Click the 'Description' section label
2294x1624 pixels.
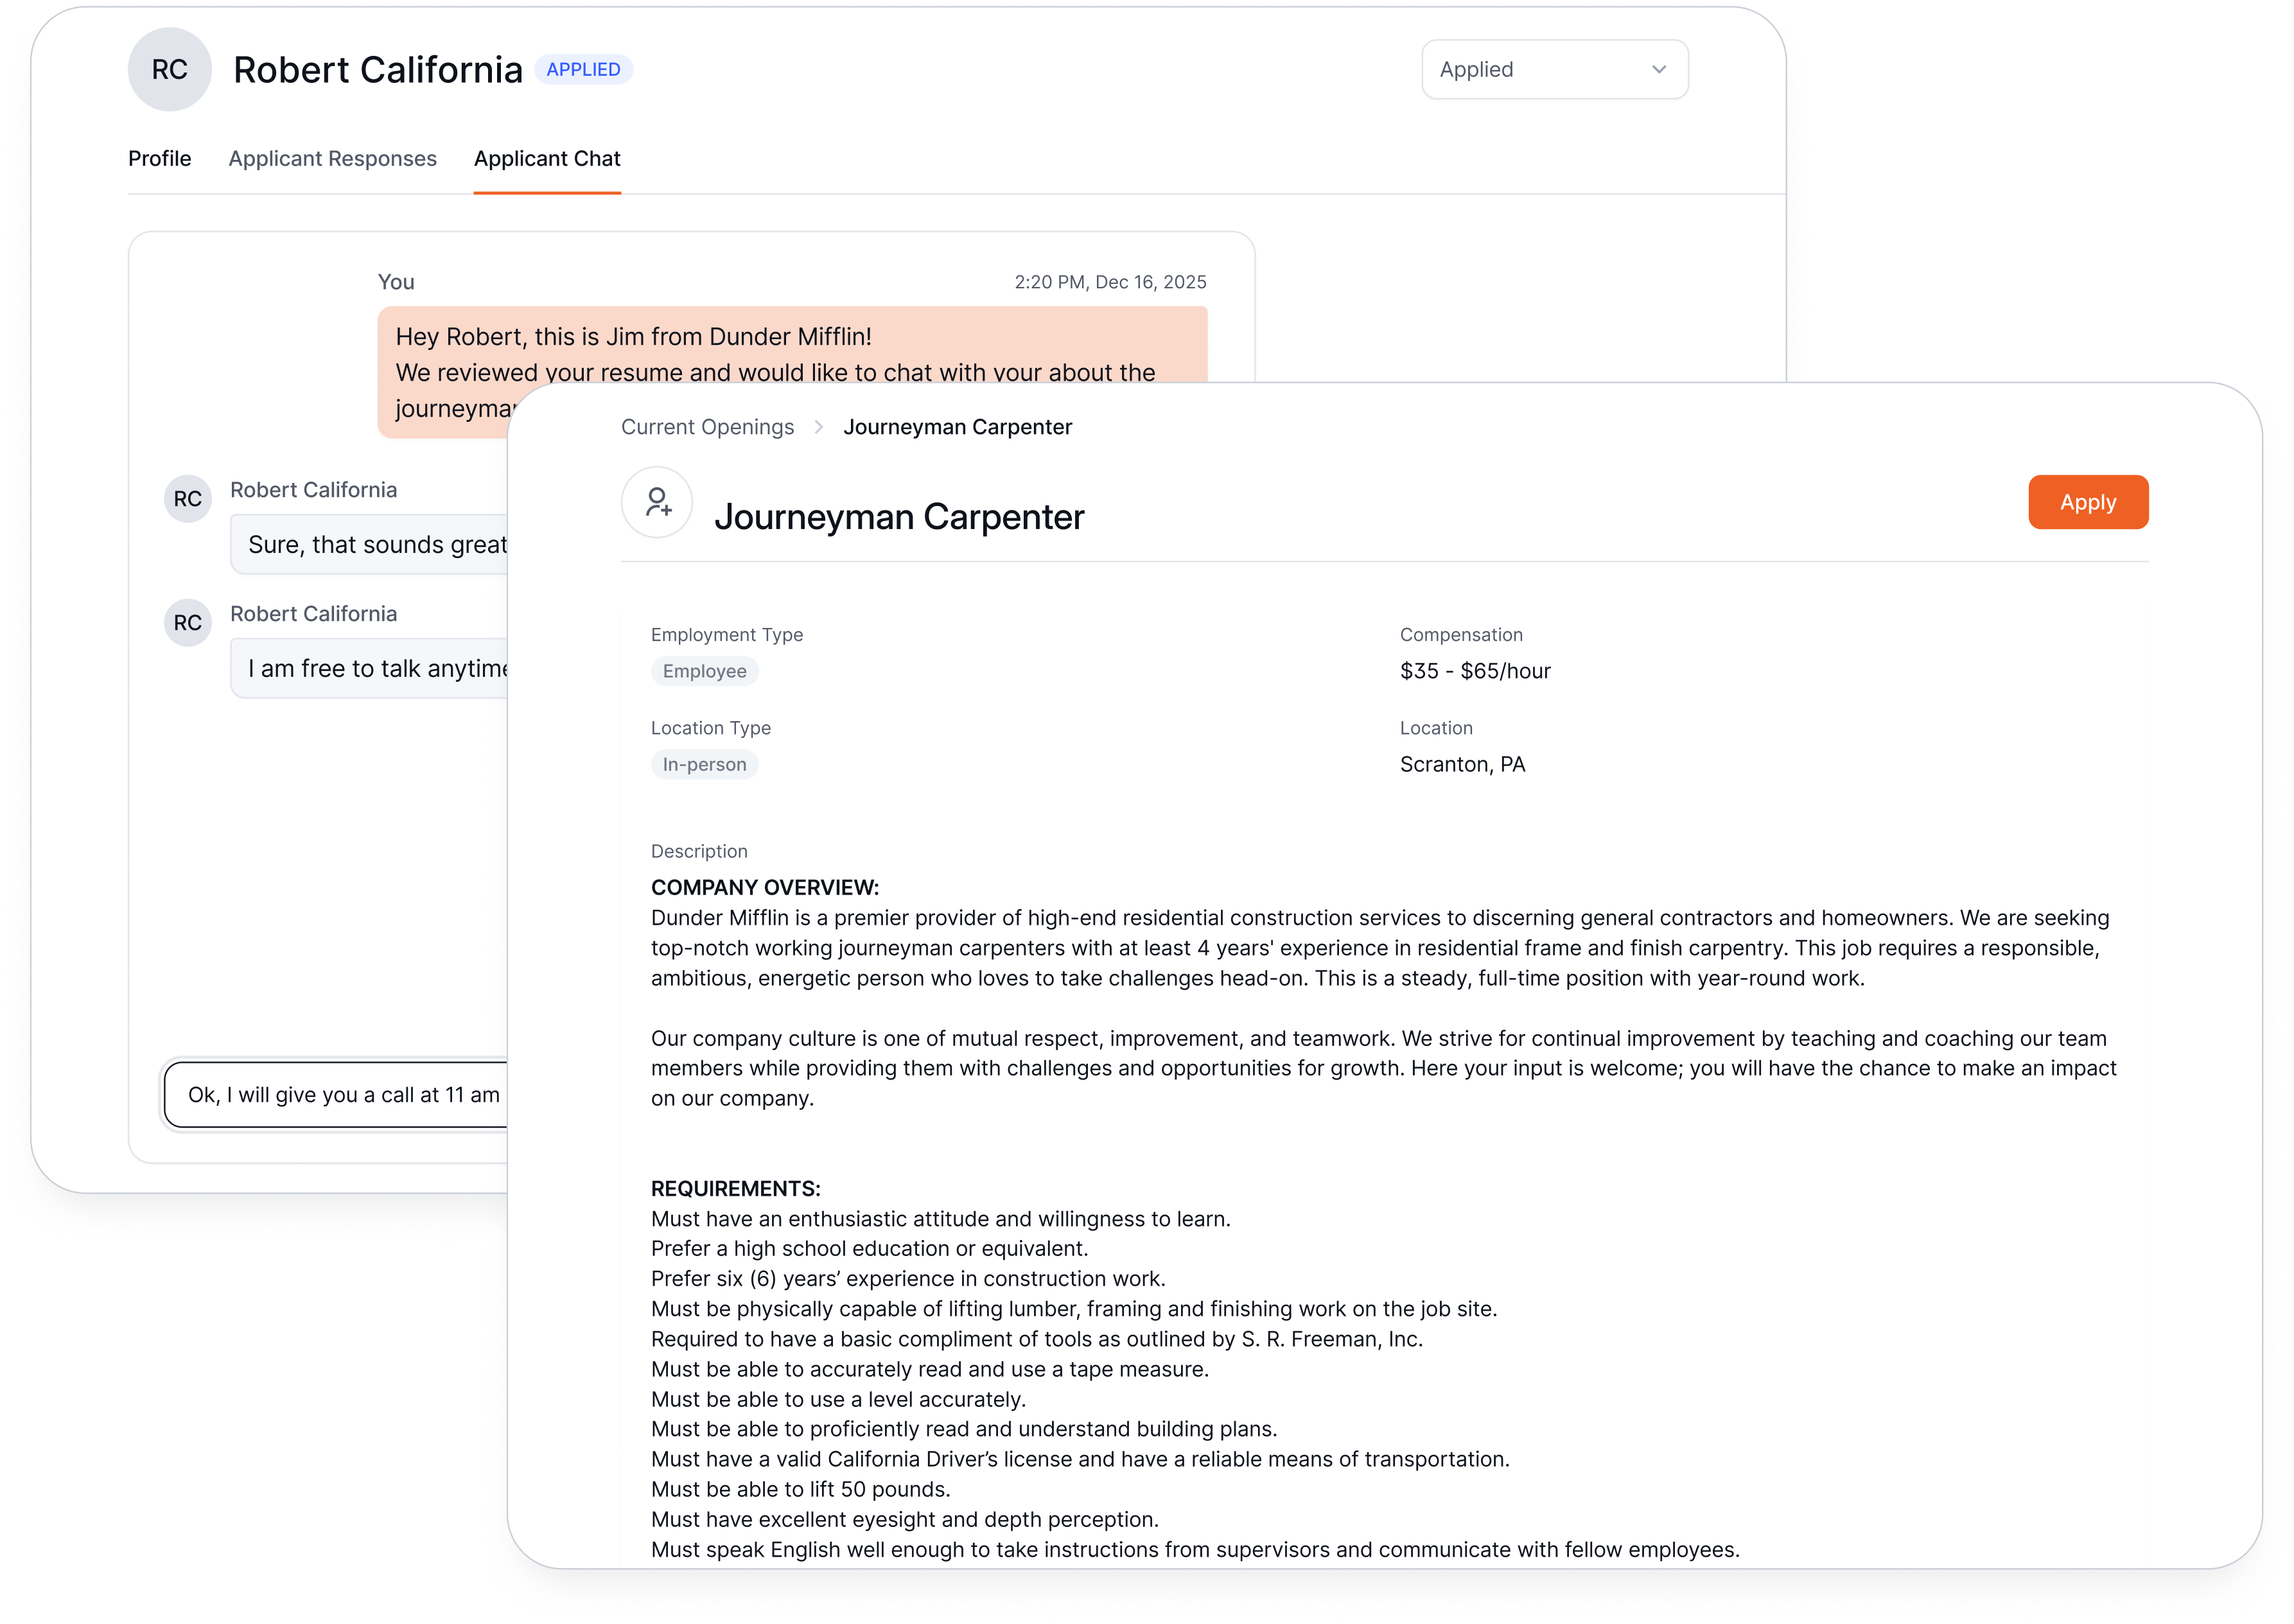(x=699, y=851)
